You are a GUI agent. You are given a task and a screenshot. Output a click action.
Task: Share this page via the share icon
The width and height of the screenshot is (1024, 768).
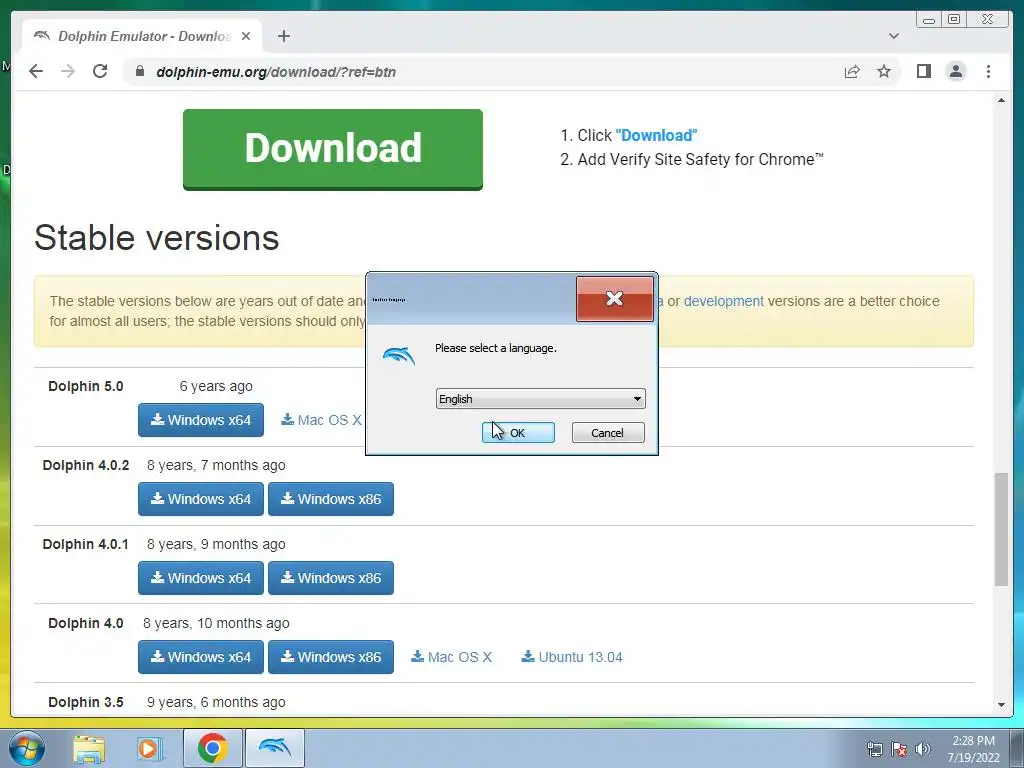(852, 71)
